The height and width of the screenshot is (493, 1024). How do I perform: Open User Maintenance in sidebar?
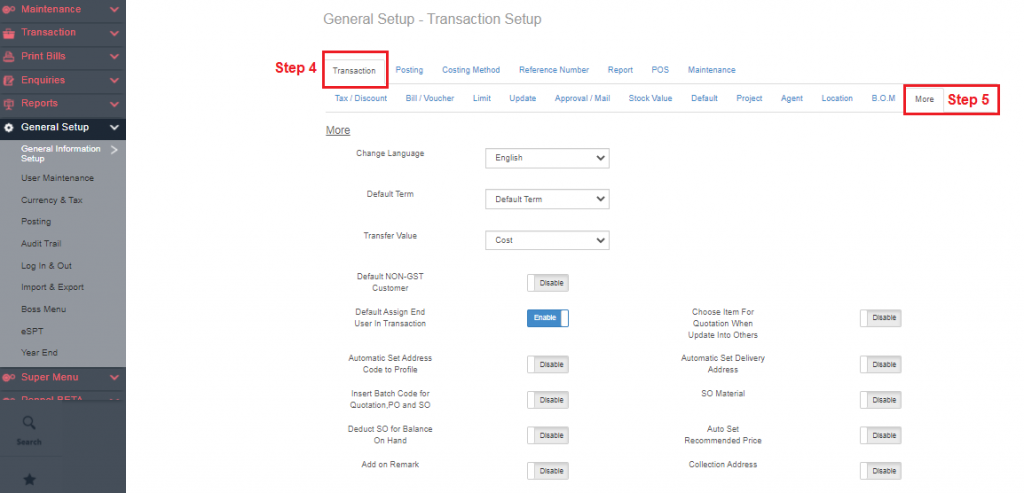click(x=57, y=178)
